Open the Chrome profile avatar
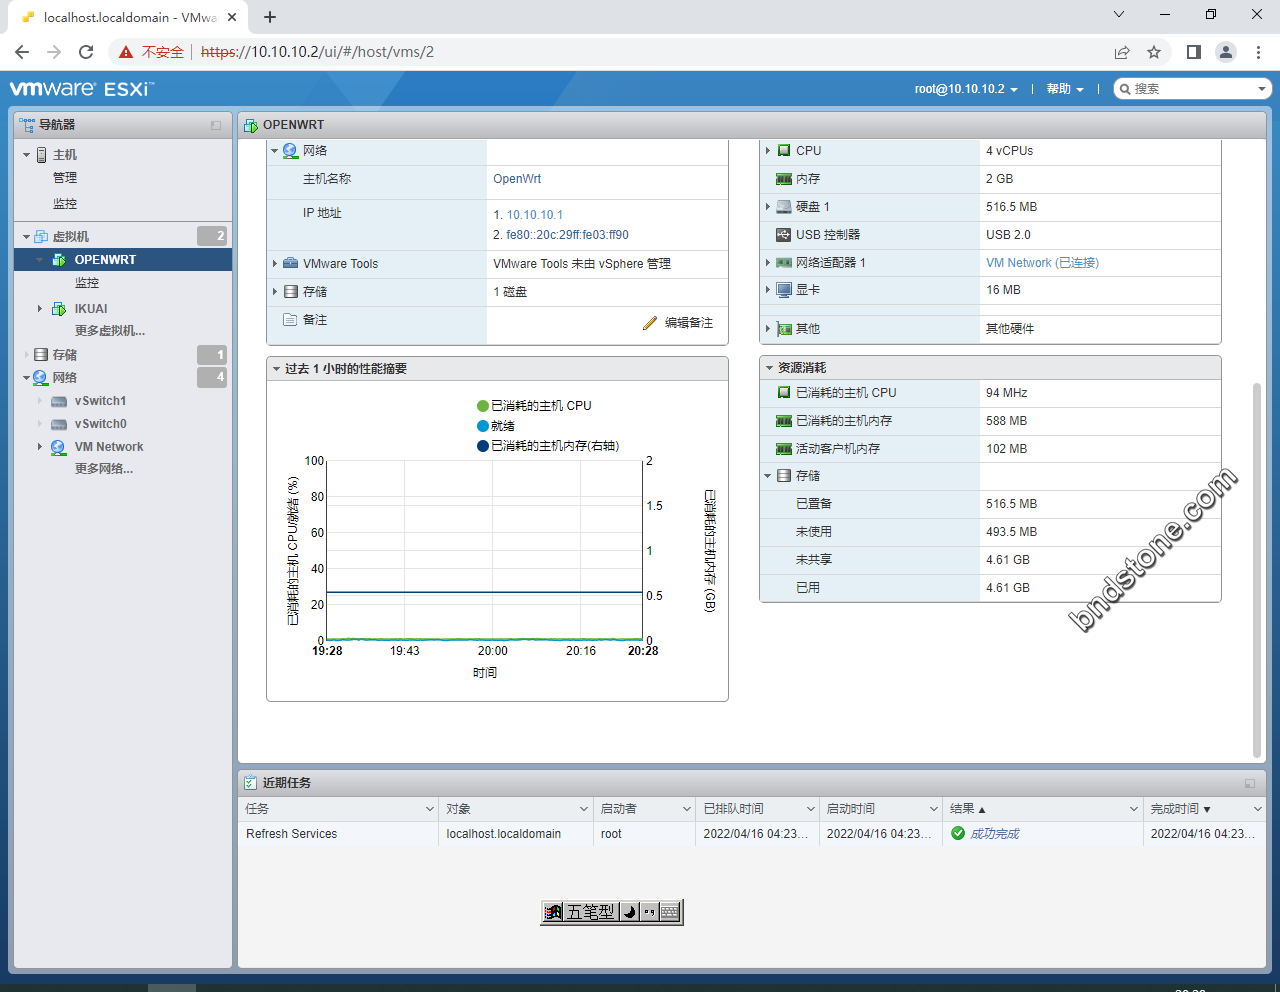Screen dimensions: 1280x992 [1225, 52]
